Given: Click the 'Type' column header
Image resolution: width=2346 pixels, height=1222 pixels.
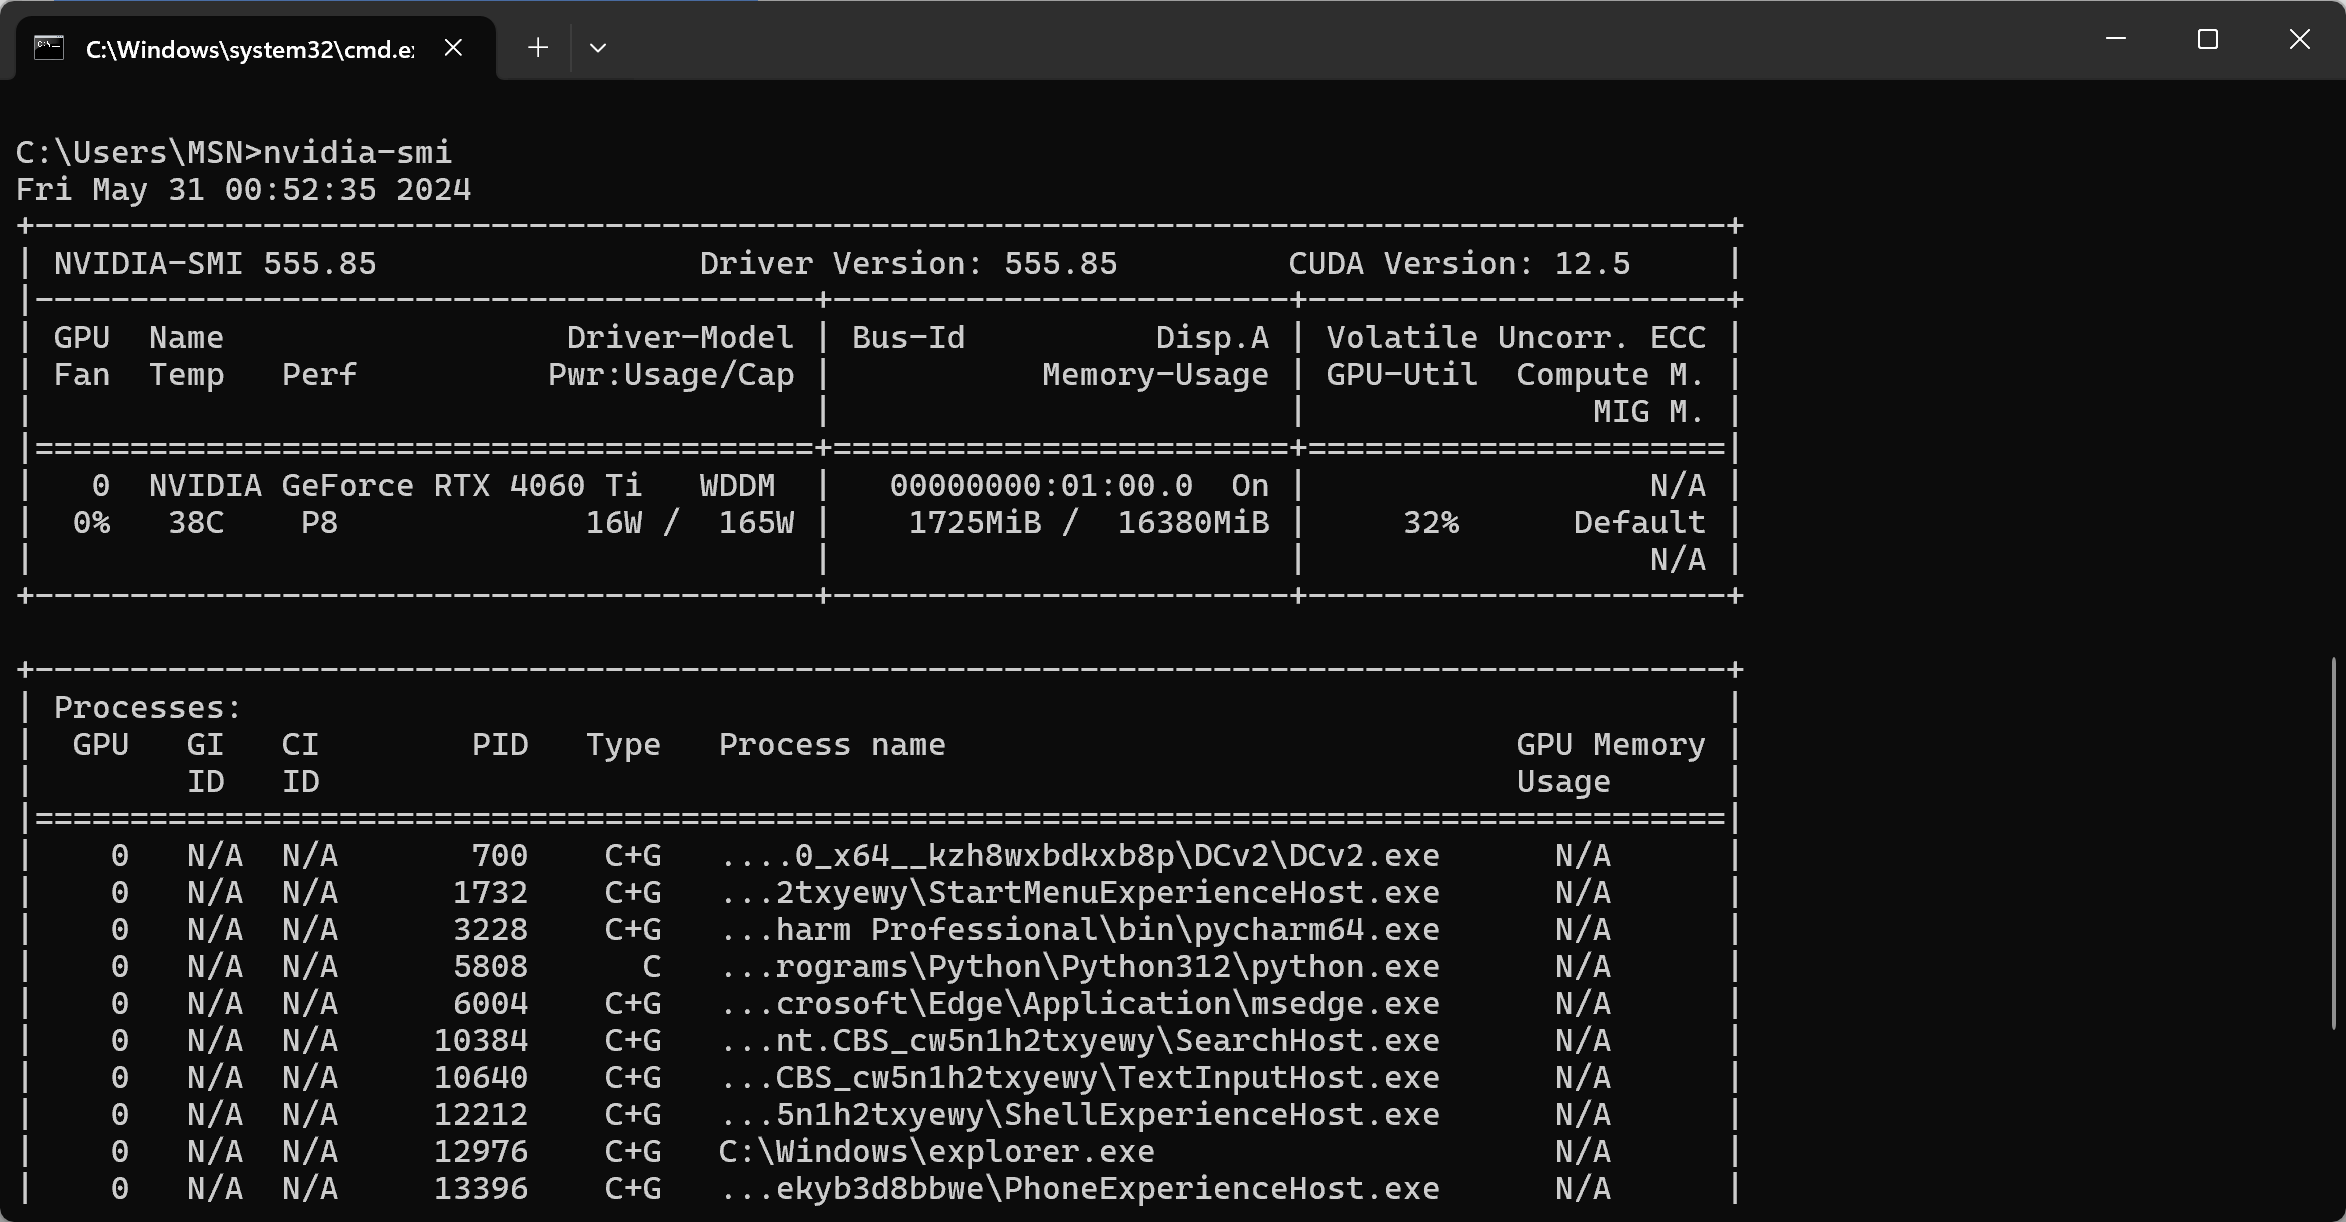Looking at the screenshot, I should click(x=623, y=744).
